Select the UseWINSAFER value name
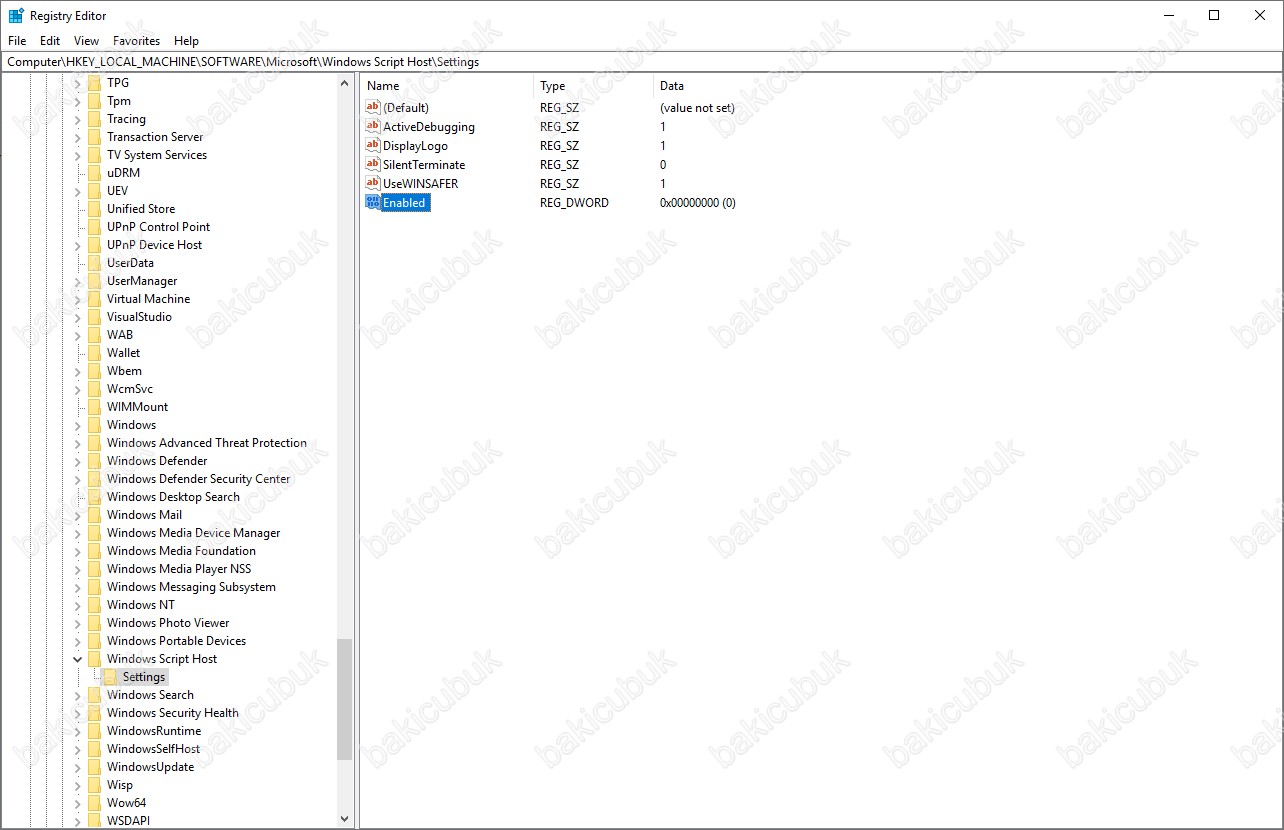 click(x=420, y=184)
